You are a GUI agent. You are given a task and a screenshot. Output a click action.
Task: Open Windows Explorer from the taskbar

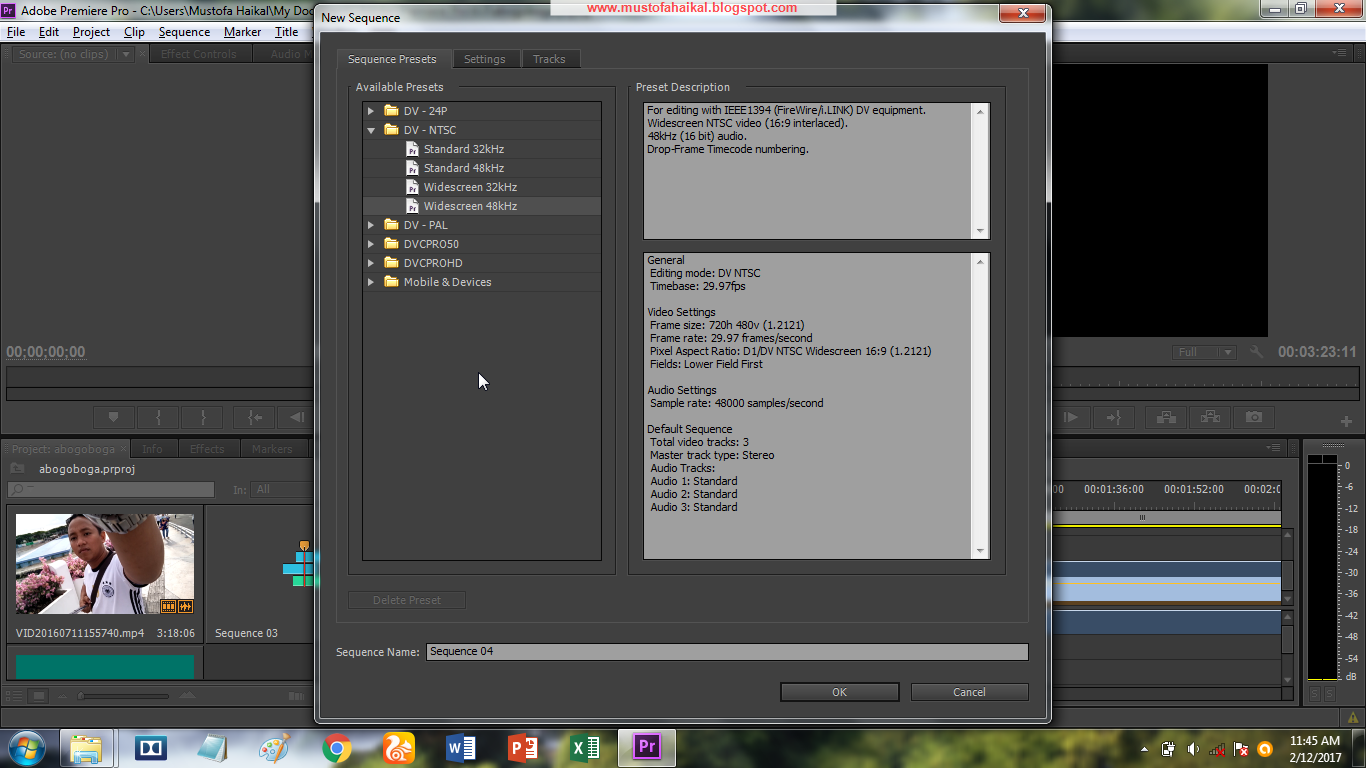87,747
